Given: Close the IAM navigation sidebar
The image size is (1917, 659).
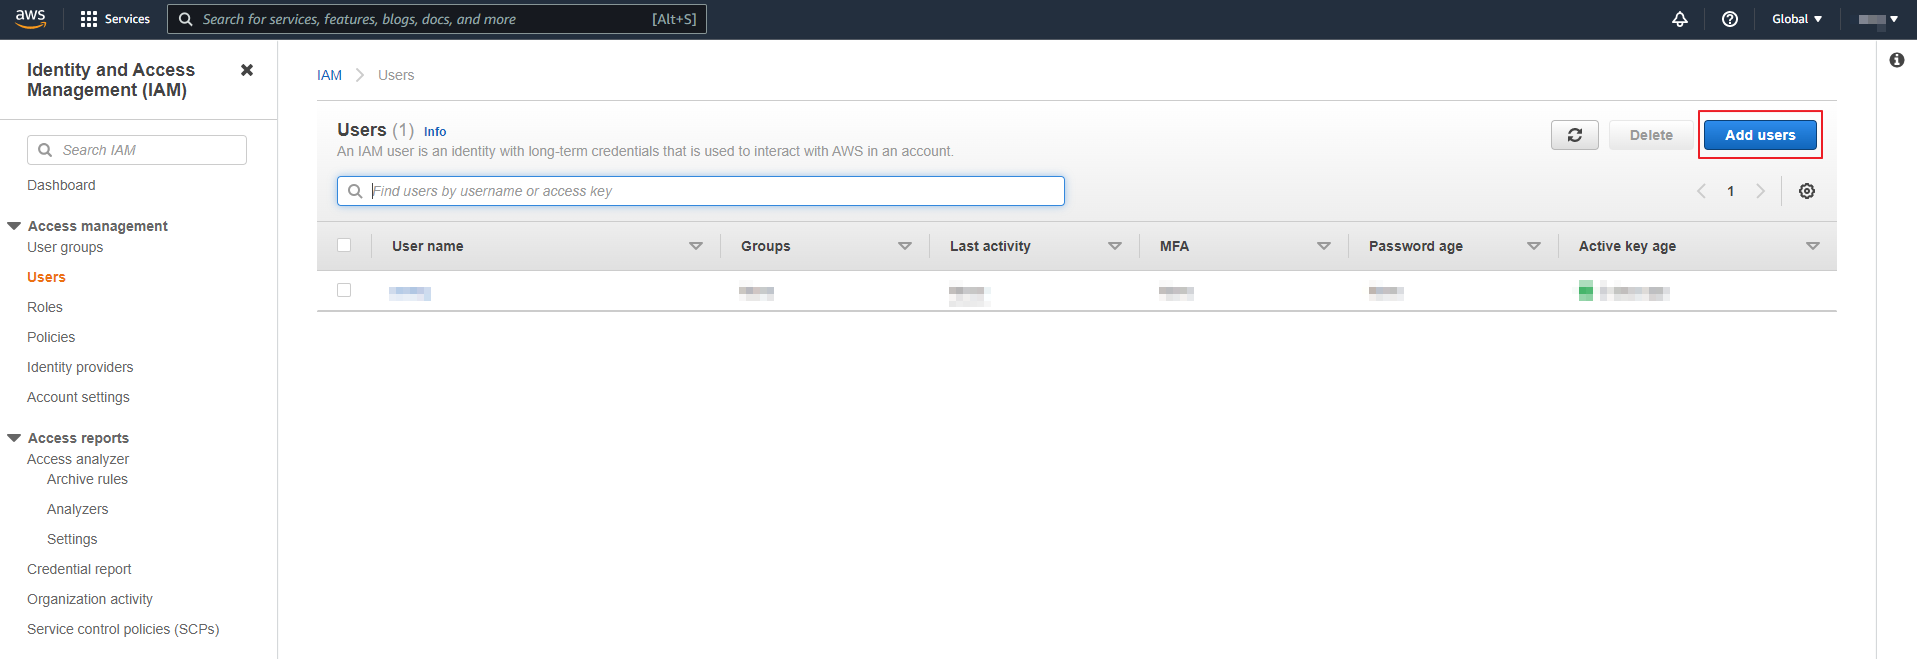Looking at the screenshot, I should (247, 70).
